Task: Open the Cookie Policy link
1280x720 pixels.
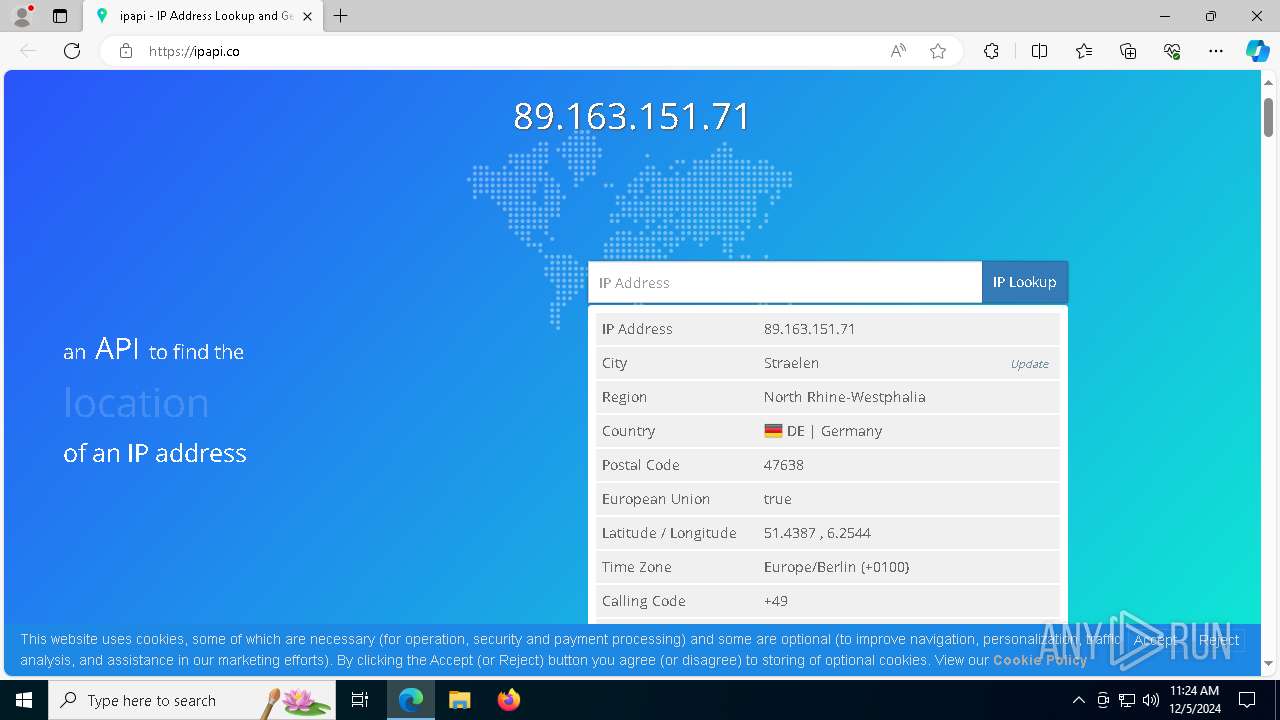Action: coord(1040,661)
